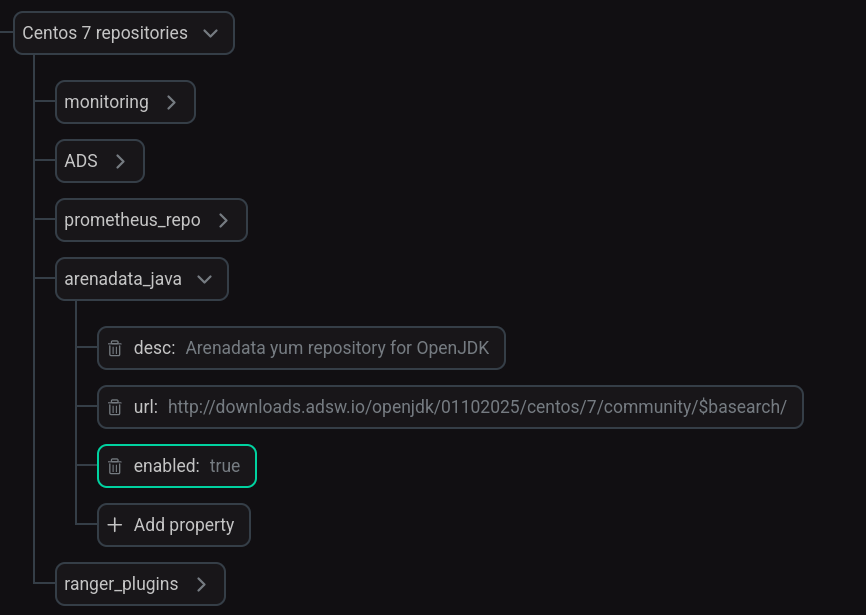Collapse Centos 7 repositories with chevron
Viewport: 866px width, 615px height.
click(210, 33)
